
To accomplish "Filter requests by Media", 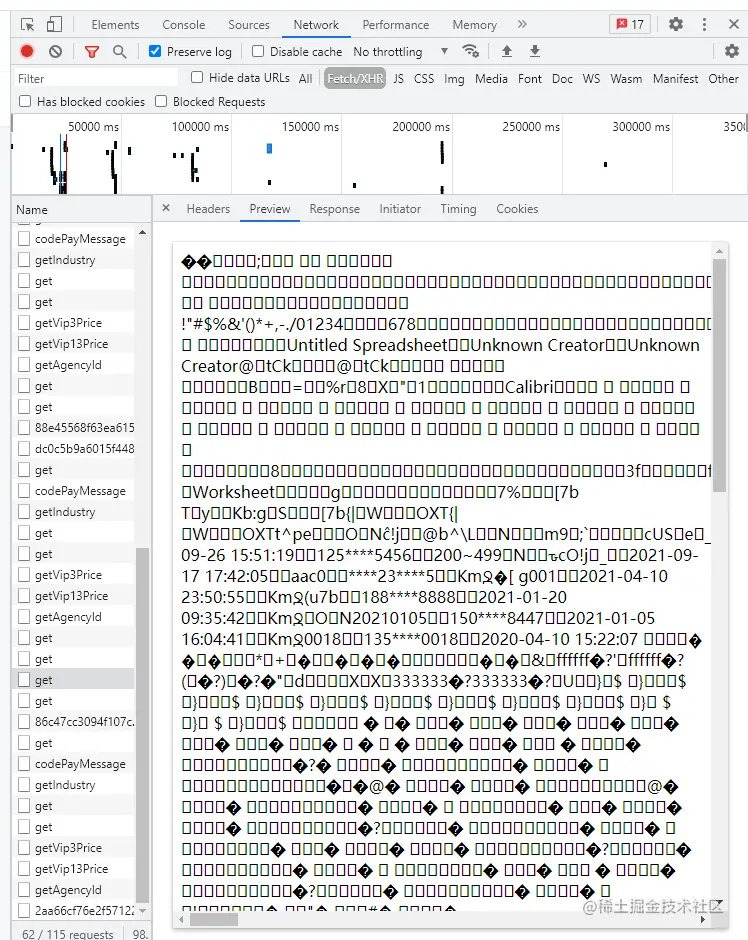I will click(x=491, y=79).
